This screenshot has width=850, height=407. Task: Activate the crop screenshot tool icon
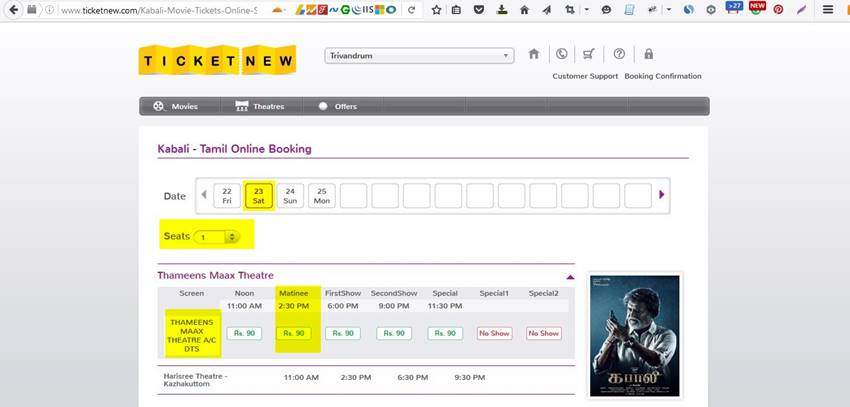click(x=569, y=10)
